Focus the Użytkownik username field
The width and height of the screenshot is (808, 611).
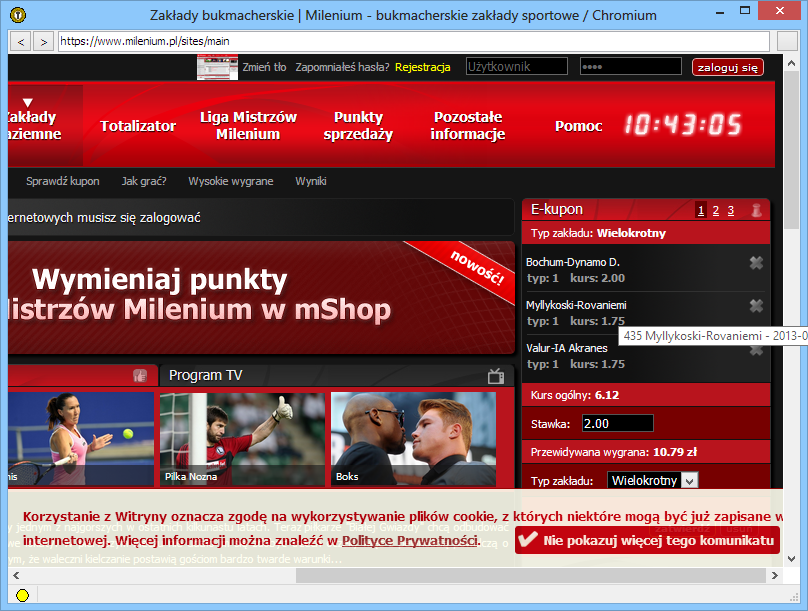point(517,66)
